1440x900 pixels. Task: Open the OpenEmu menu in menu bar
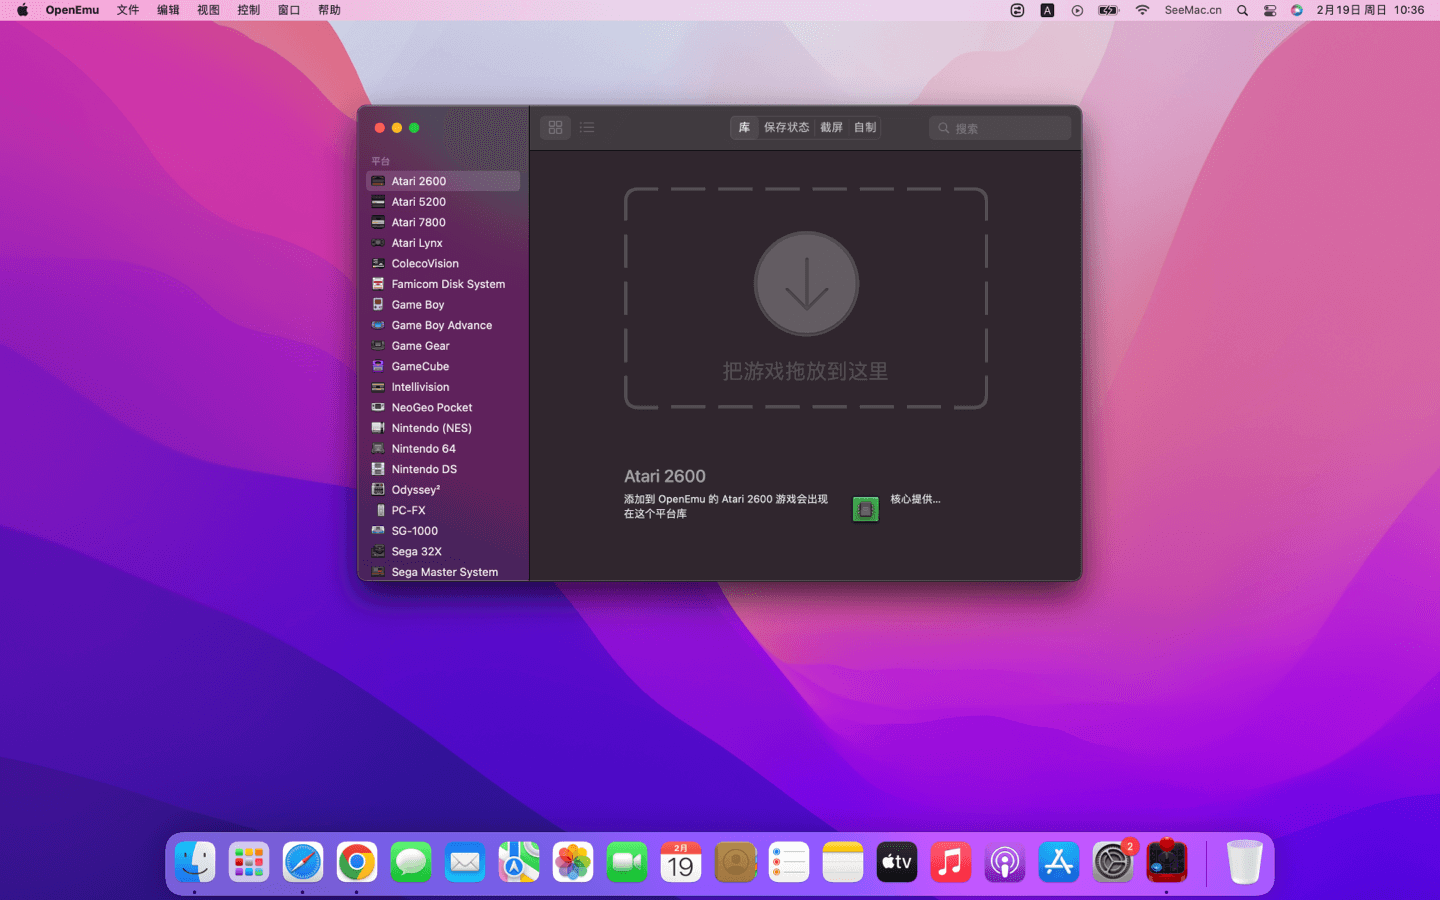pyautogui.click(x=72, y=10)
